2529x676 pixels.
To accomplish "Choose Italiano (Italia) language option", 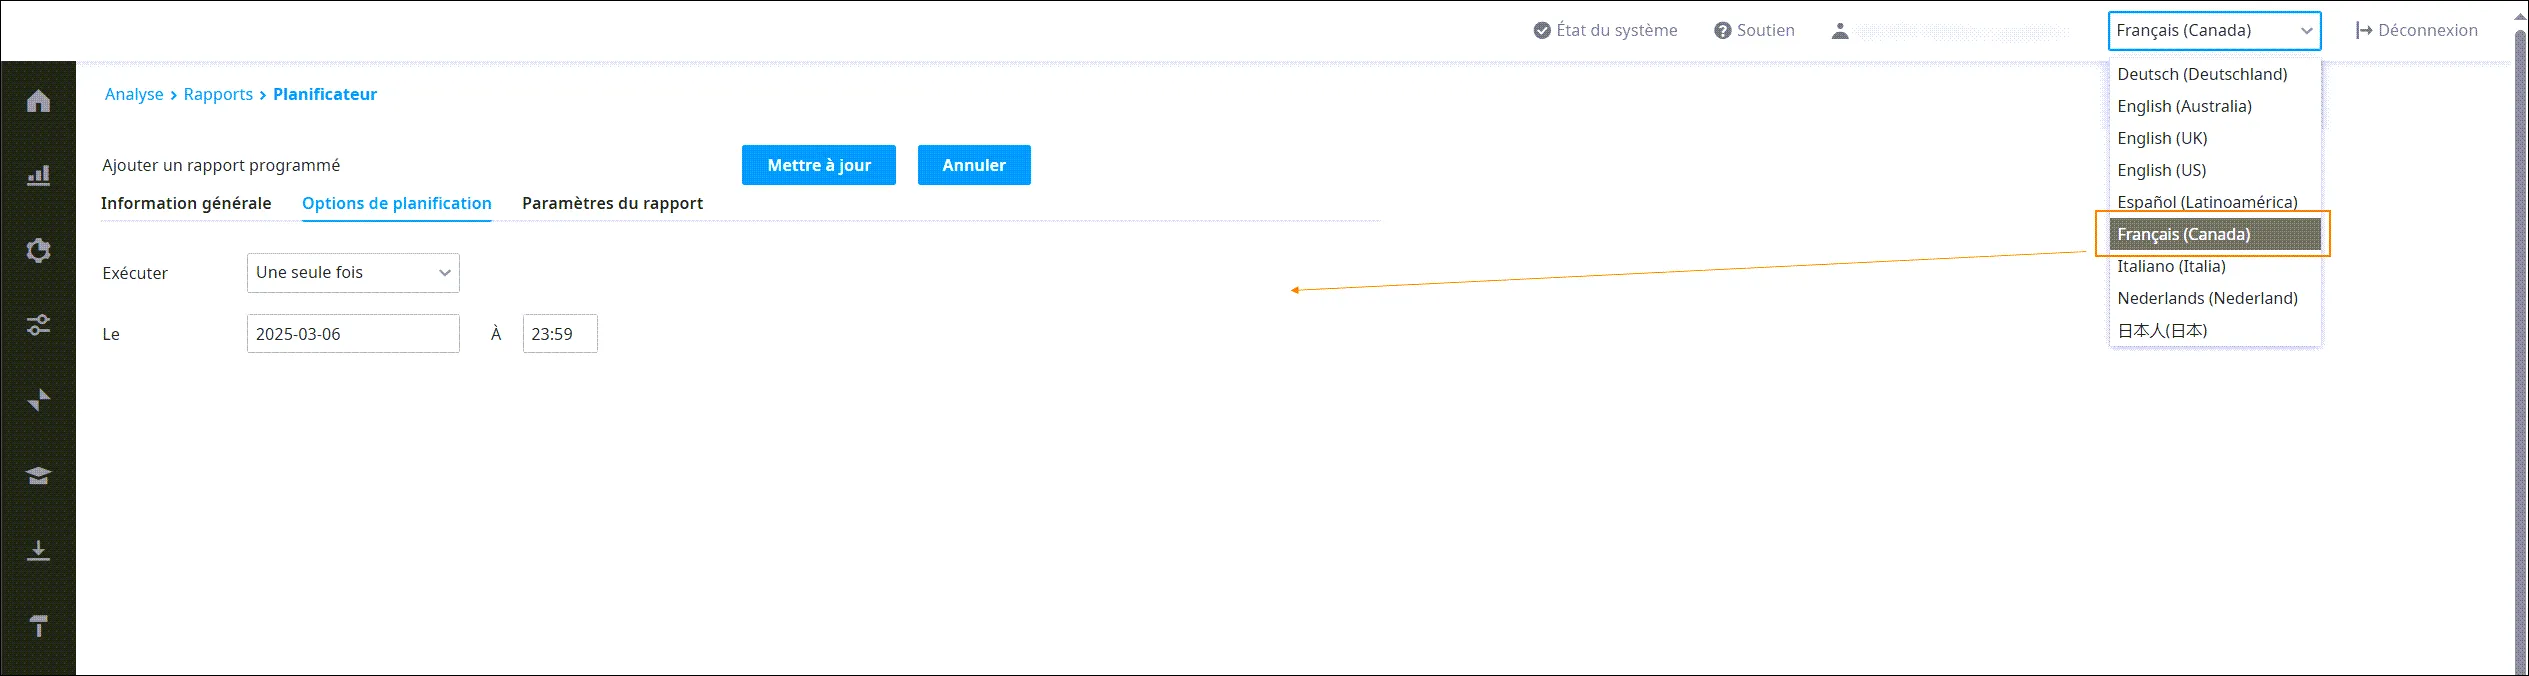I will coord(2214,266).
